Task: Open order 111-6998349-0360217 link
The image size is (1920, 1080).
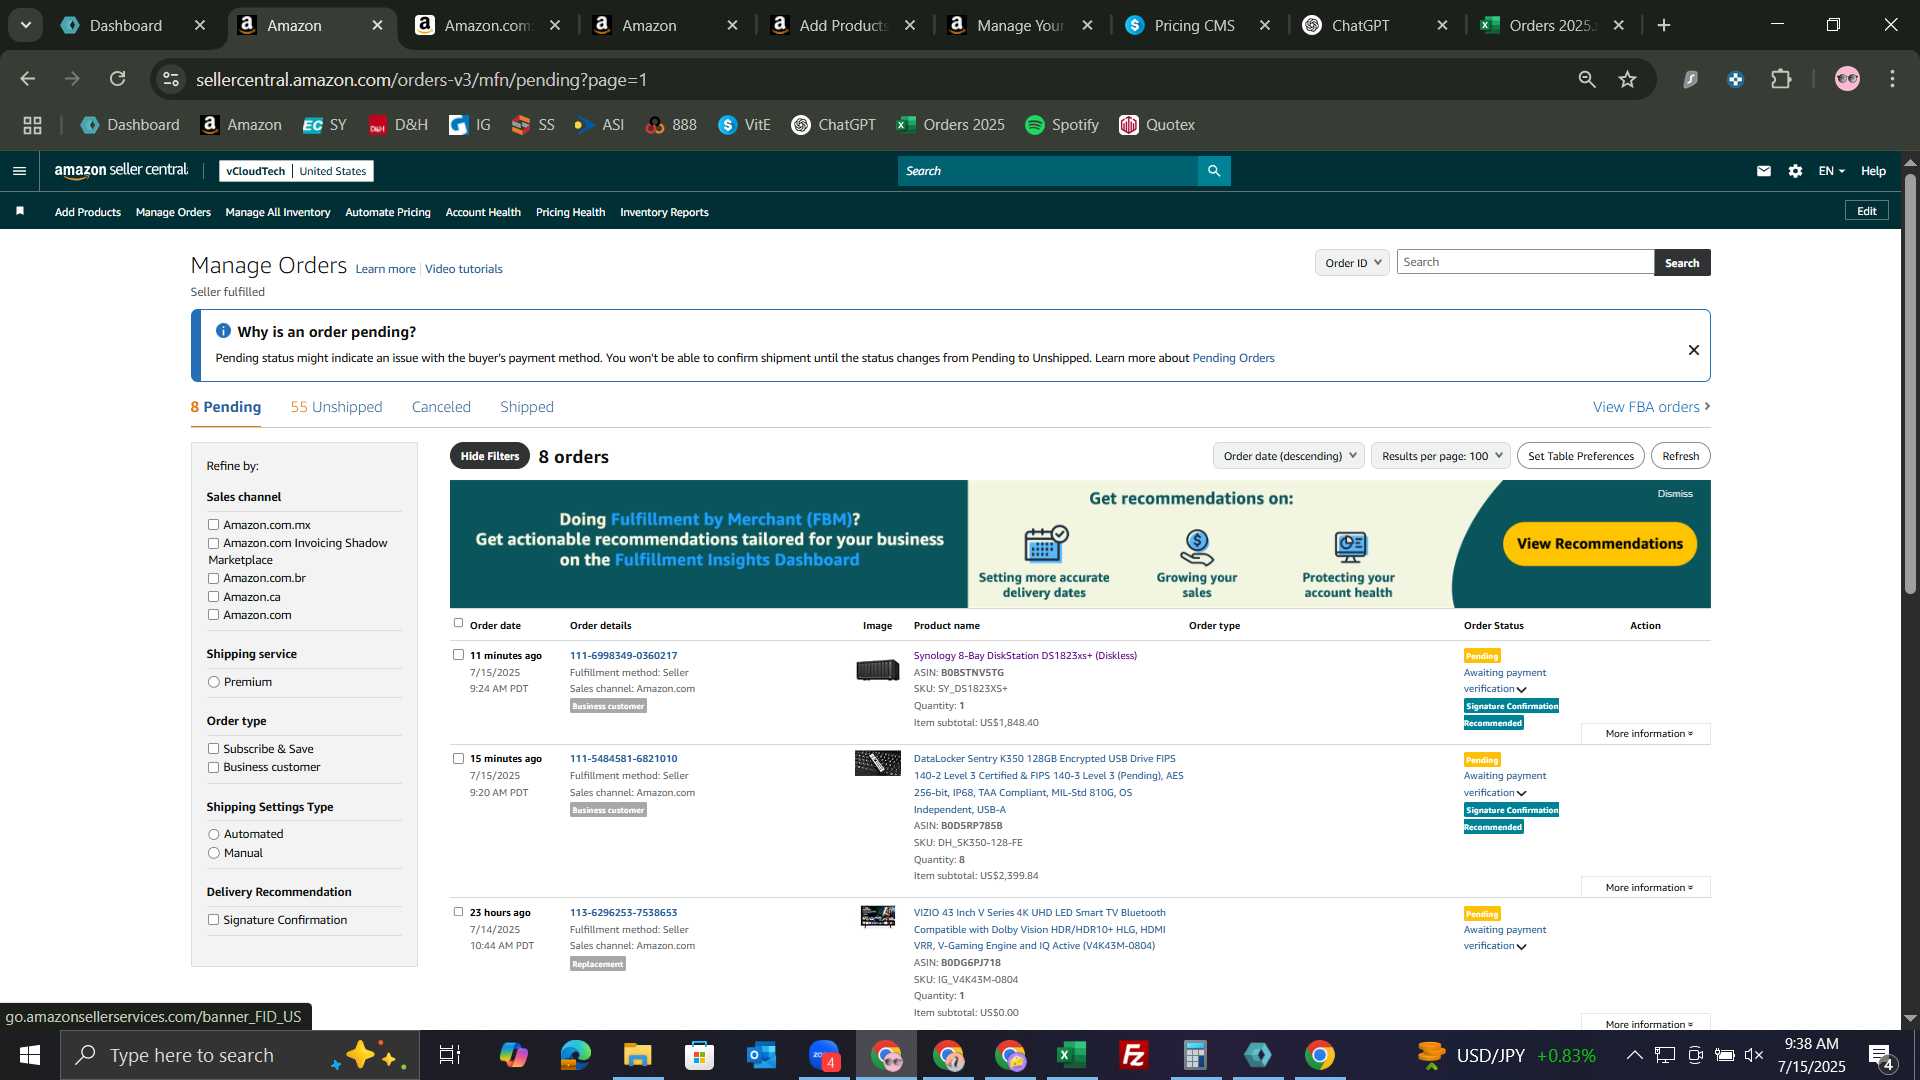Action: click(x=623, y=656)
